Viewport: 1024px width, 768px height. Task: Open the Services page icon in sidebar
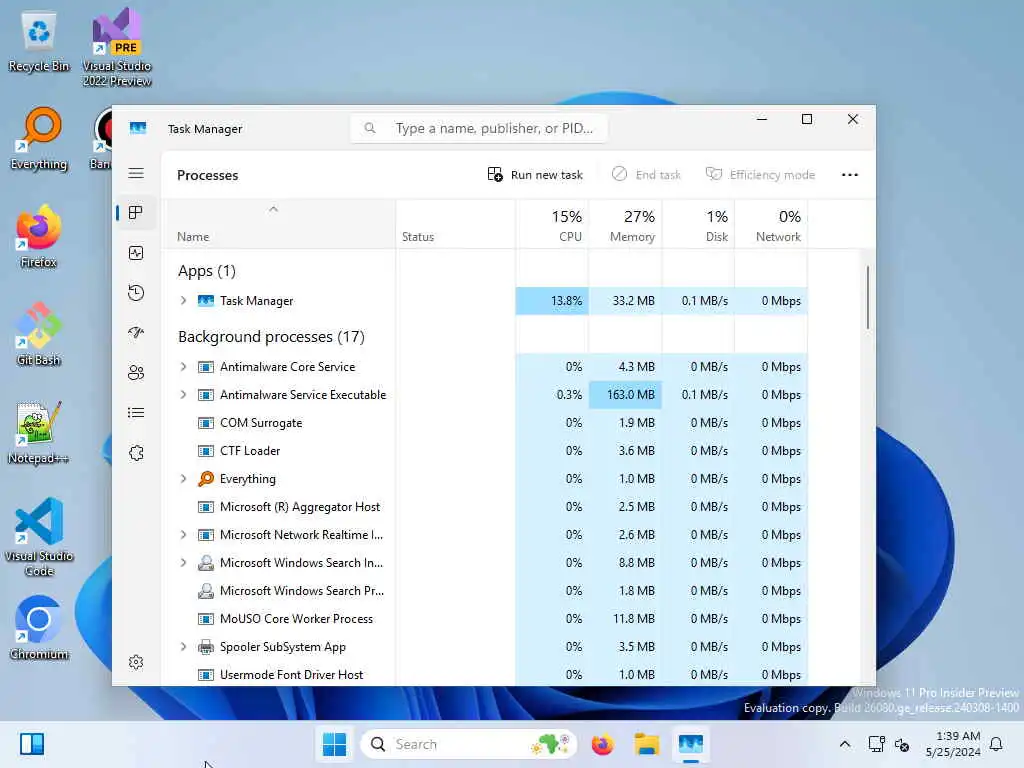click(x=136, y=453)
